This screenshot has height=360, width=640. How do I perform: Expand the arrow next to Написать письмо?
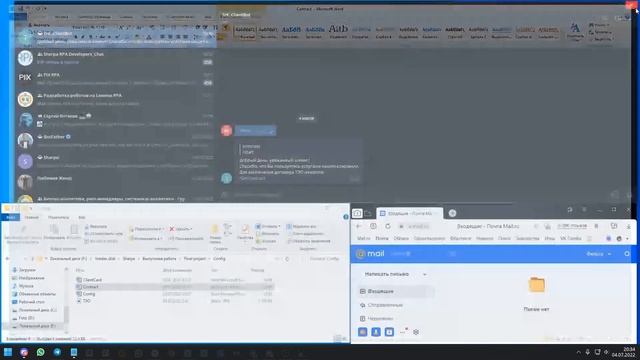pyautogui.click(x=424, y=274)
